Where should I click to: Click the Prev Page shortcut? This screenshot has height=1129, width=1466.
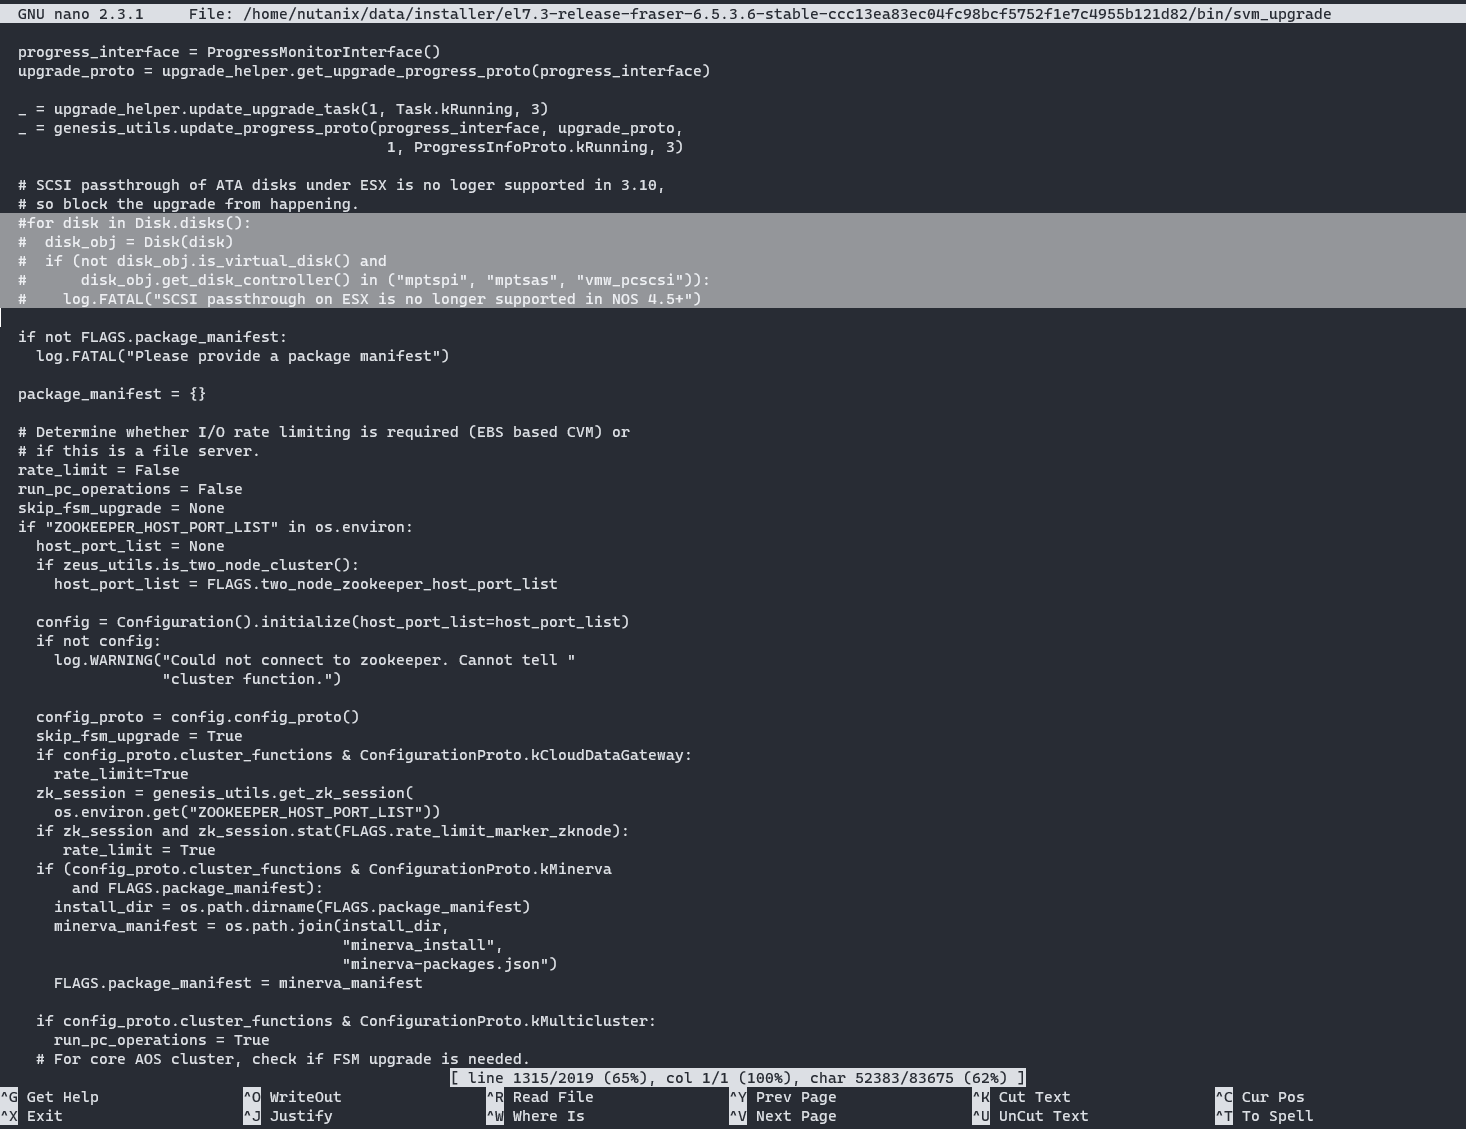tap(795, 1097)
